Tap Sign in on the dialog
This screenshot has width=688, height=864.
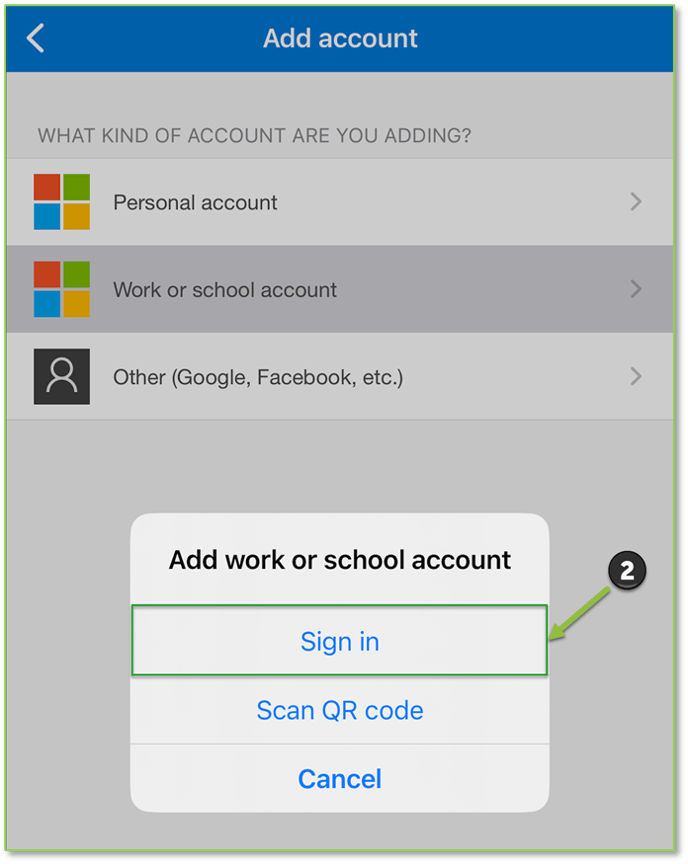(x=339, y=640)
